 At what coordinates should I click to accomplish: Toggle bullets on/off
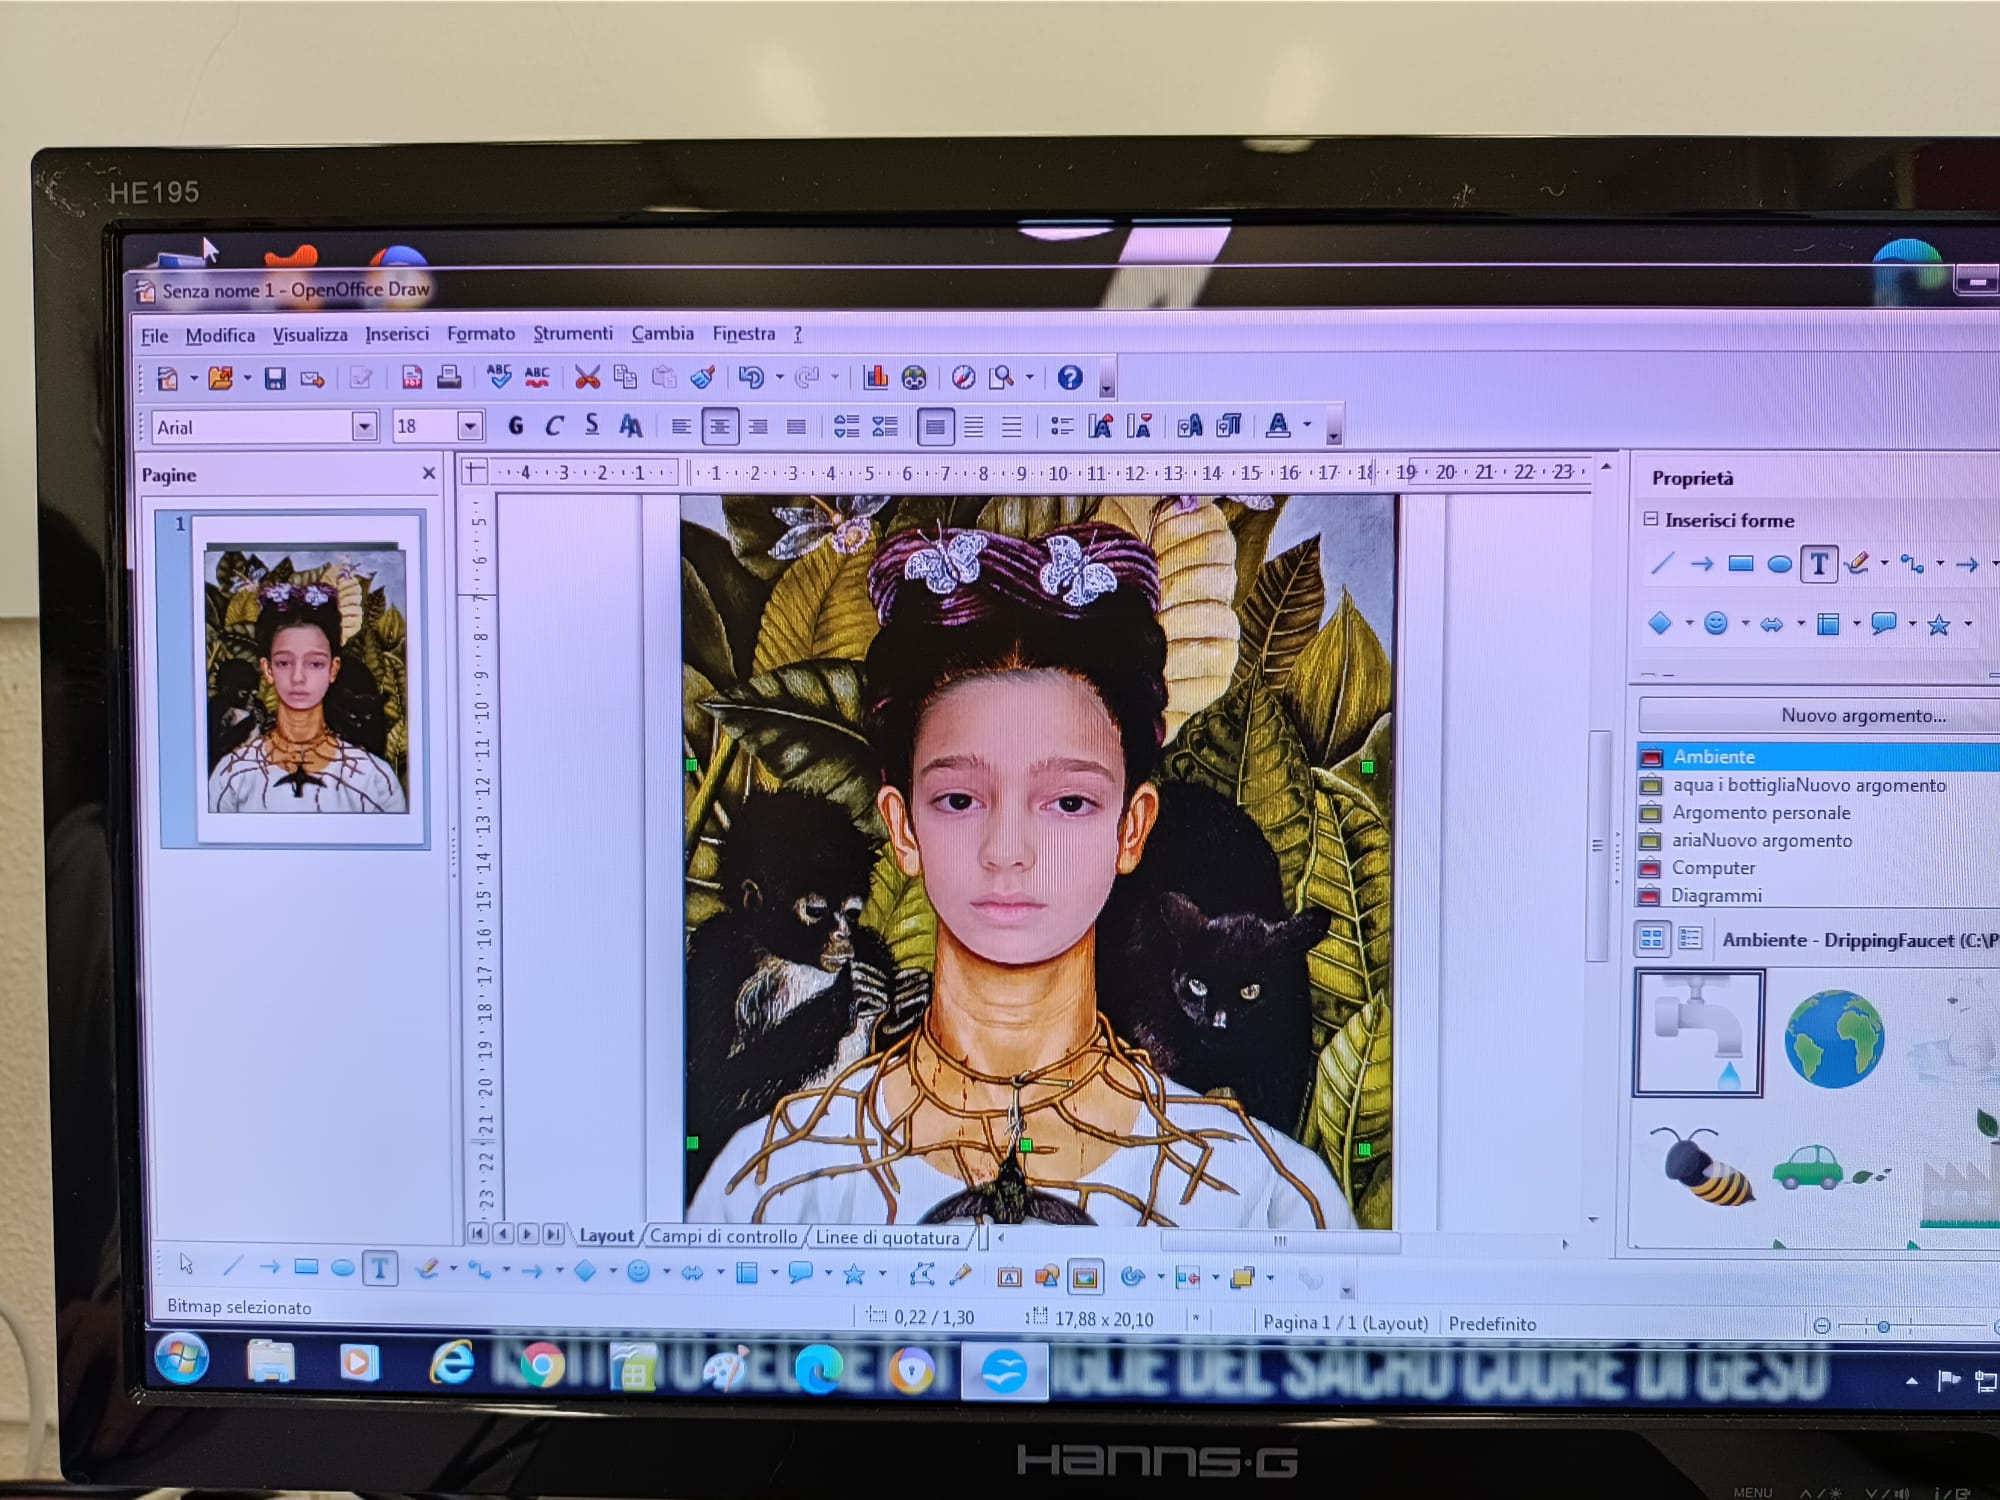click(1062, 427)
